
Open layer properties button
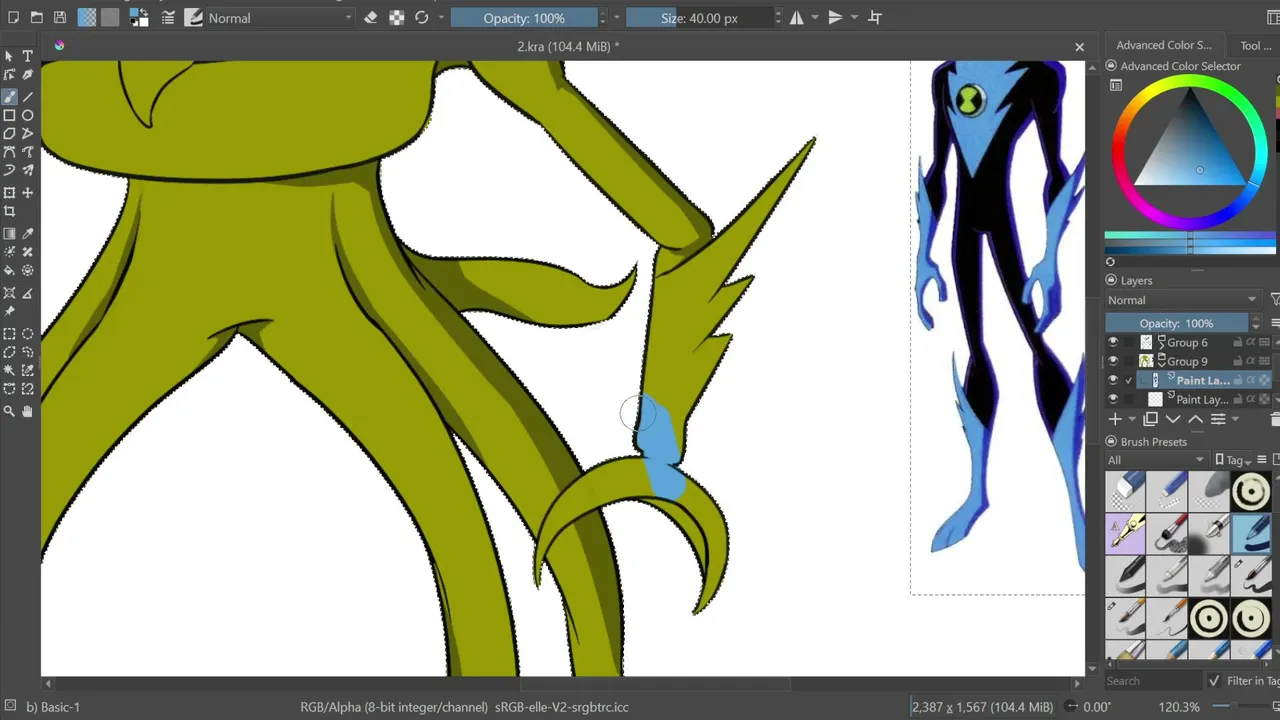click(1218, 420)
